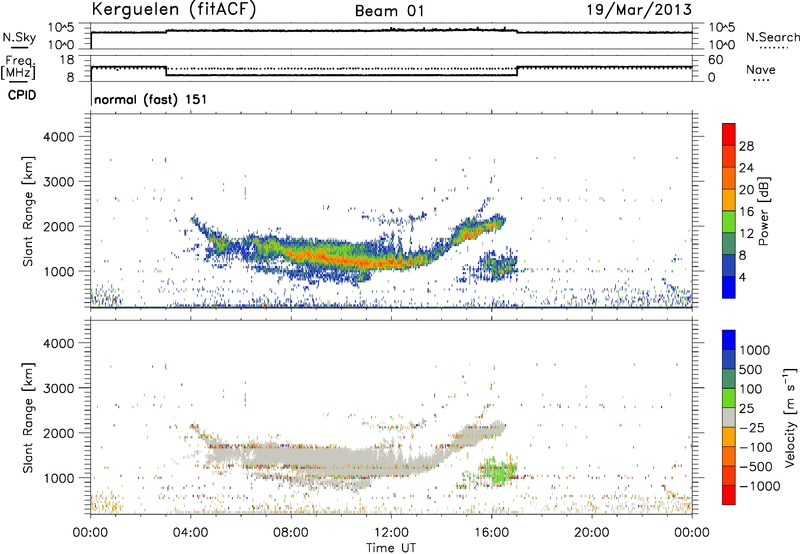The height and width of the screenshot is (554, 800).
Task: Select the "Beam 01" heading text
Action: 389,11
